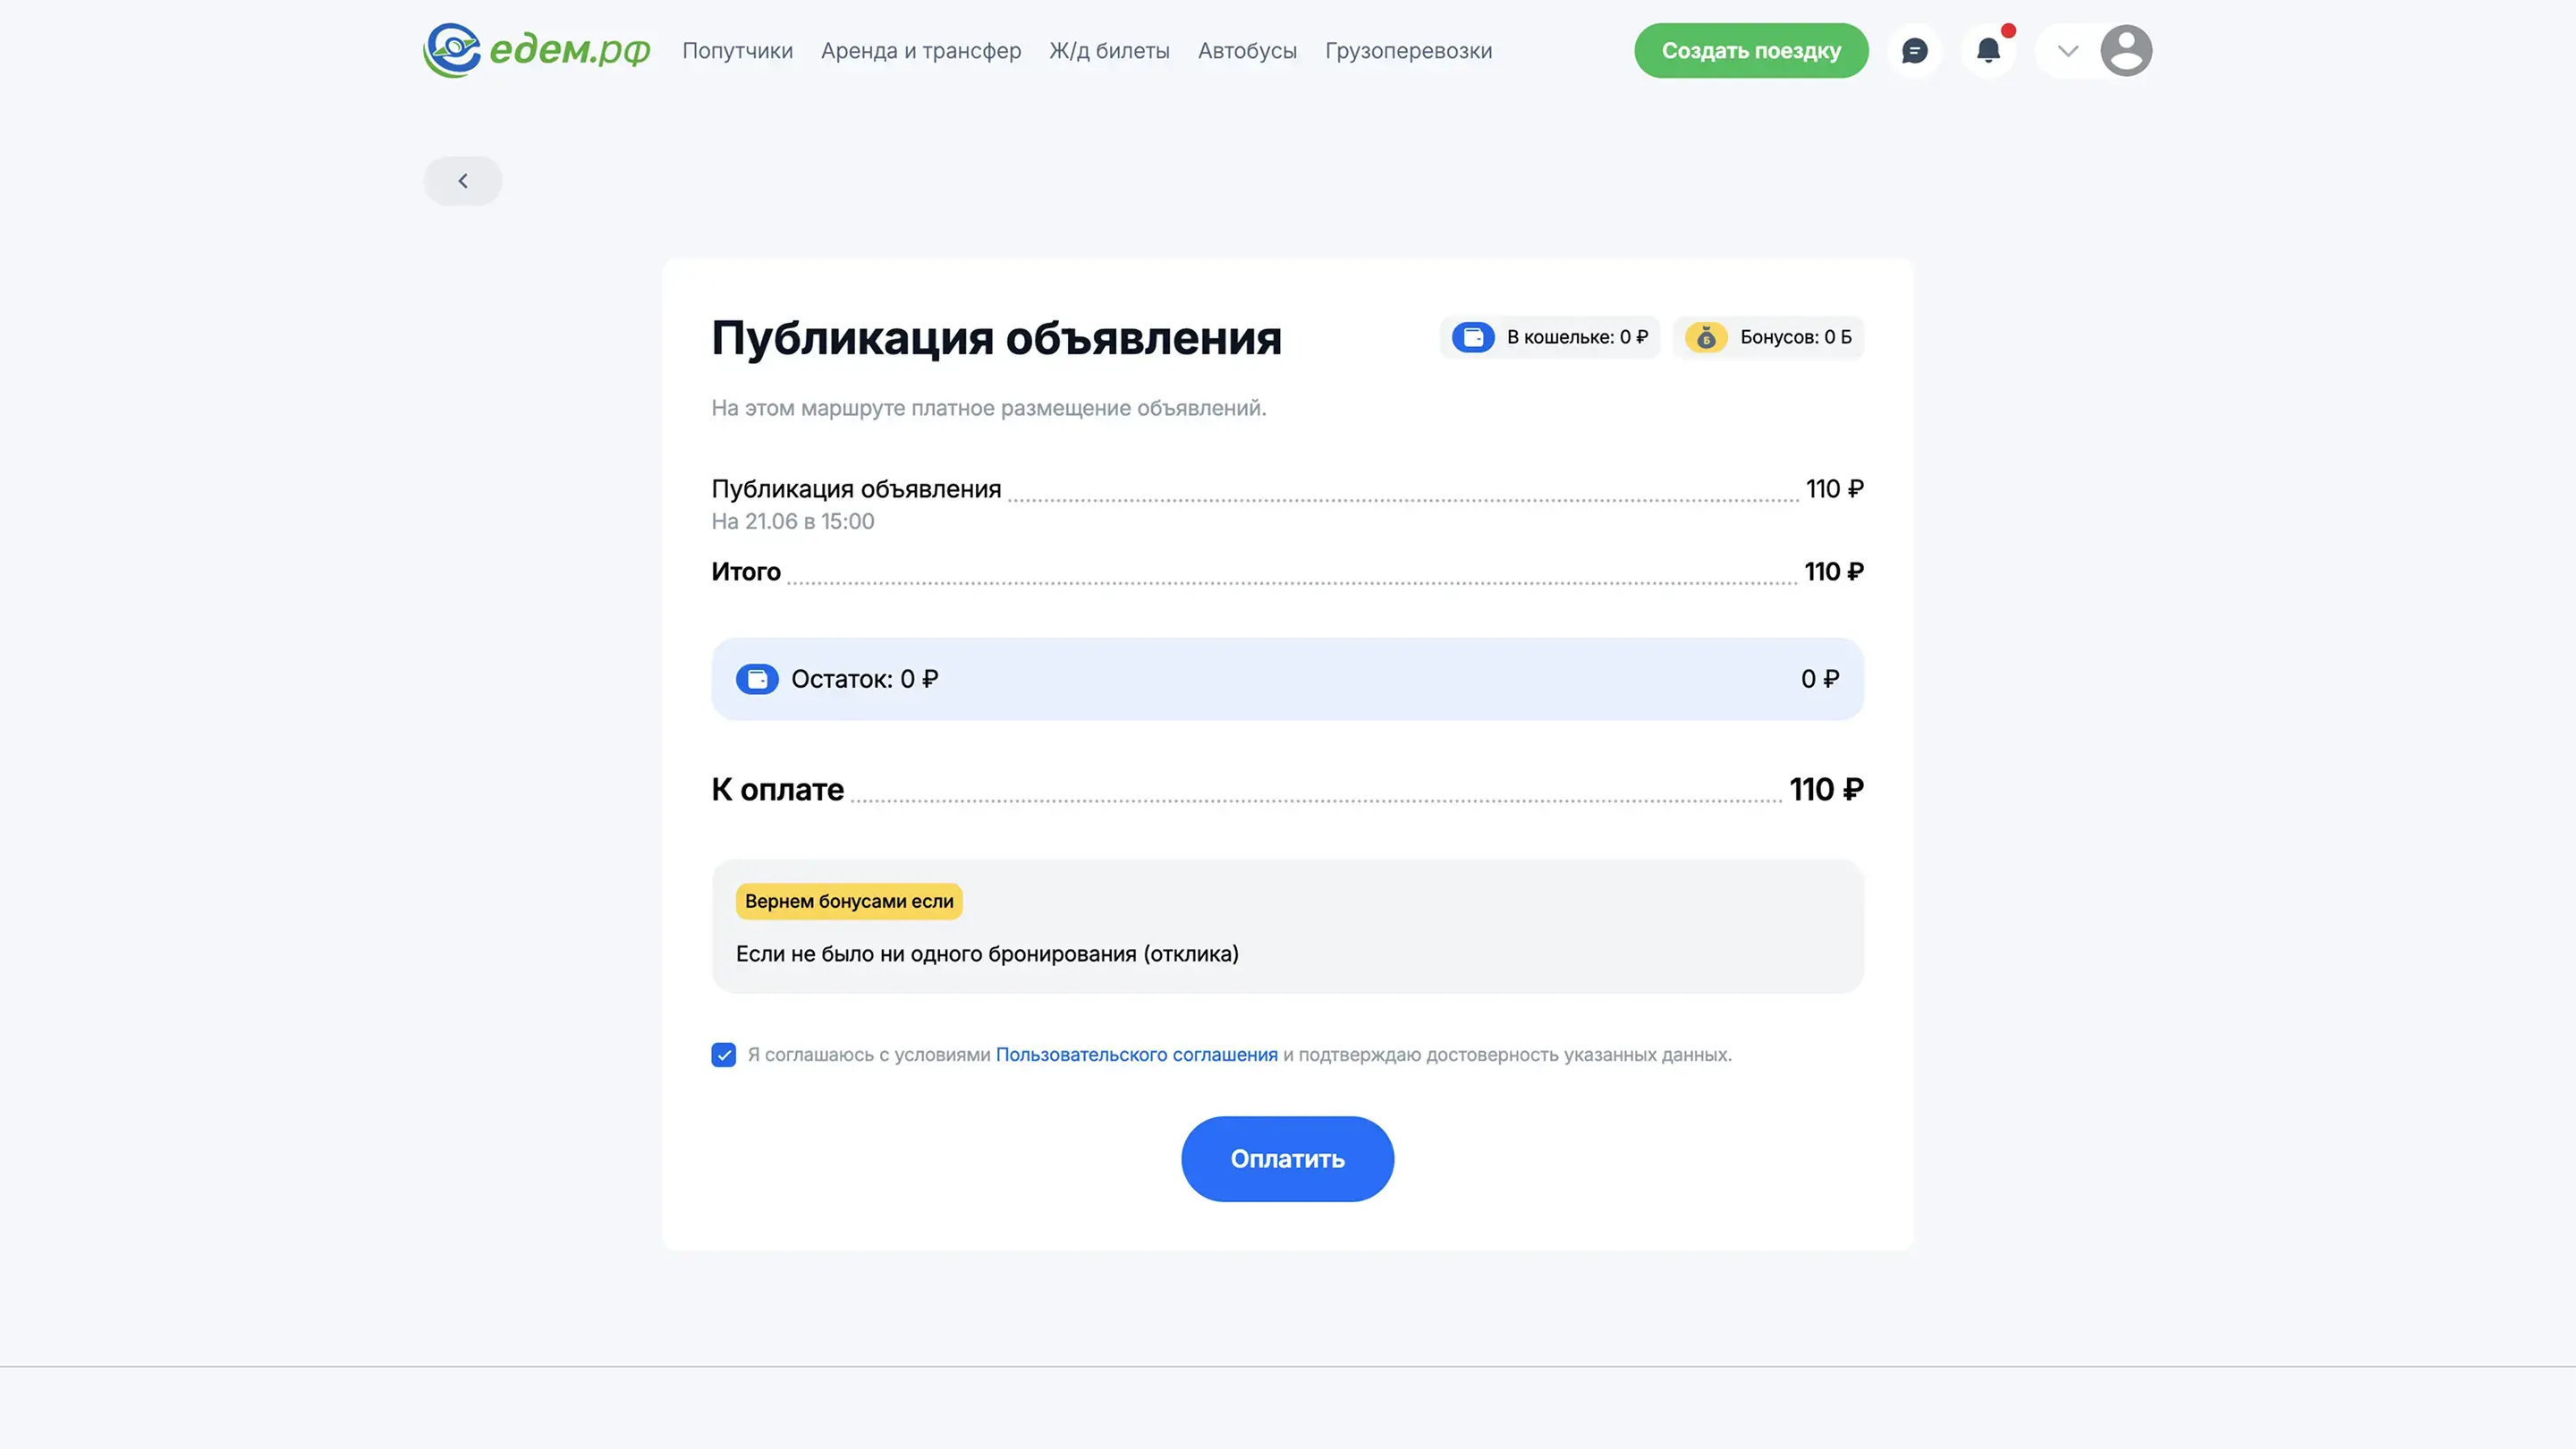This screenshot has width=2576, height=1449.
Task: Open the Попутчики menu item
Action: 737,51
